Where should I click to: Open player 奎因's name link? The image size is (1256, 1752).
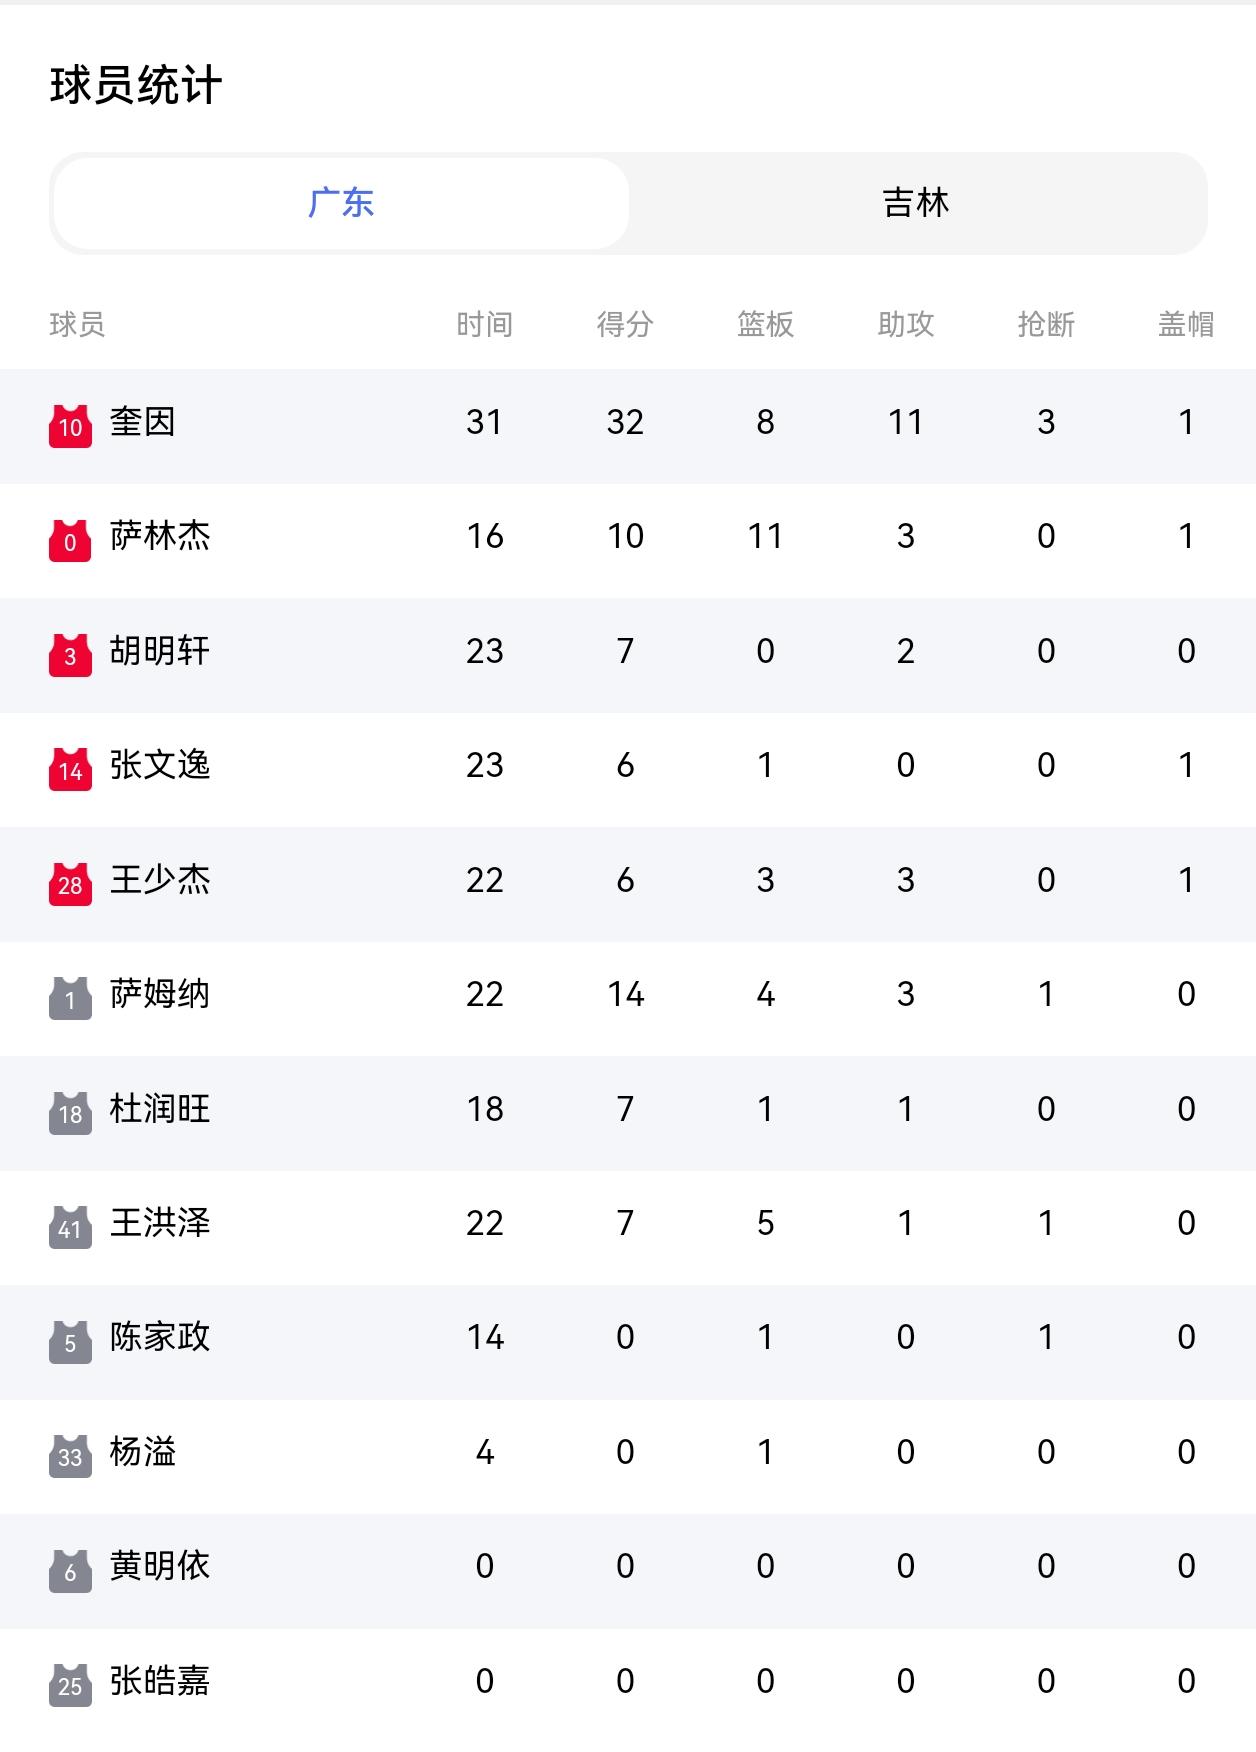pyautogui.click(x=143, y=422)
